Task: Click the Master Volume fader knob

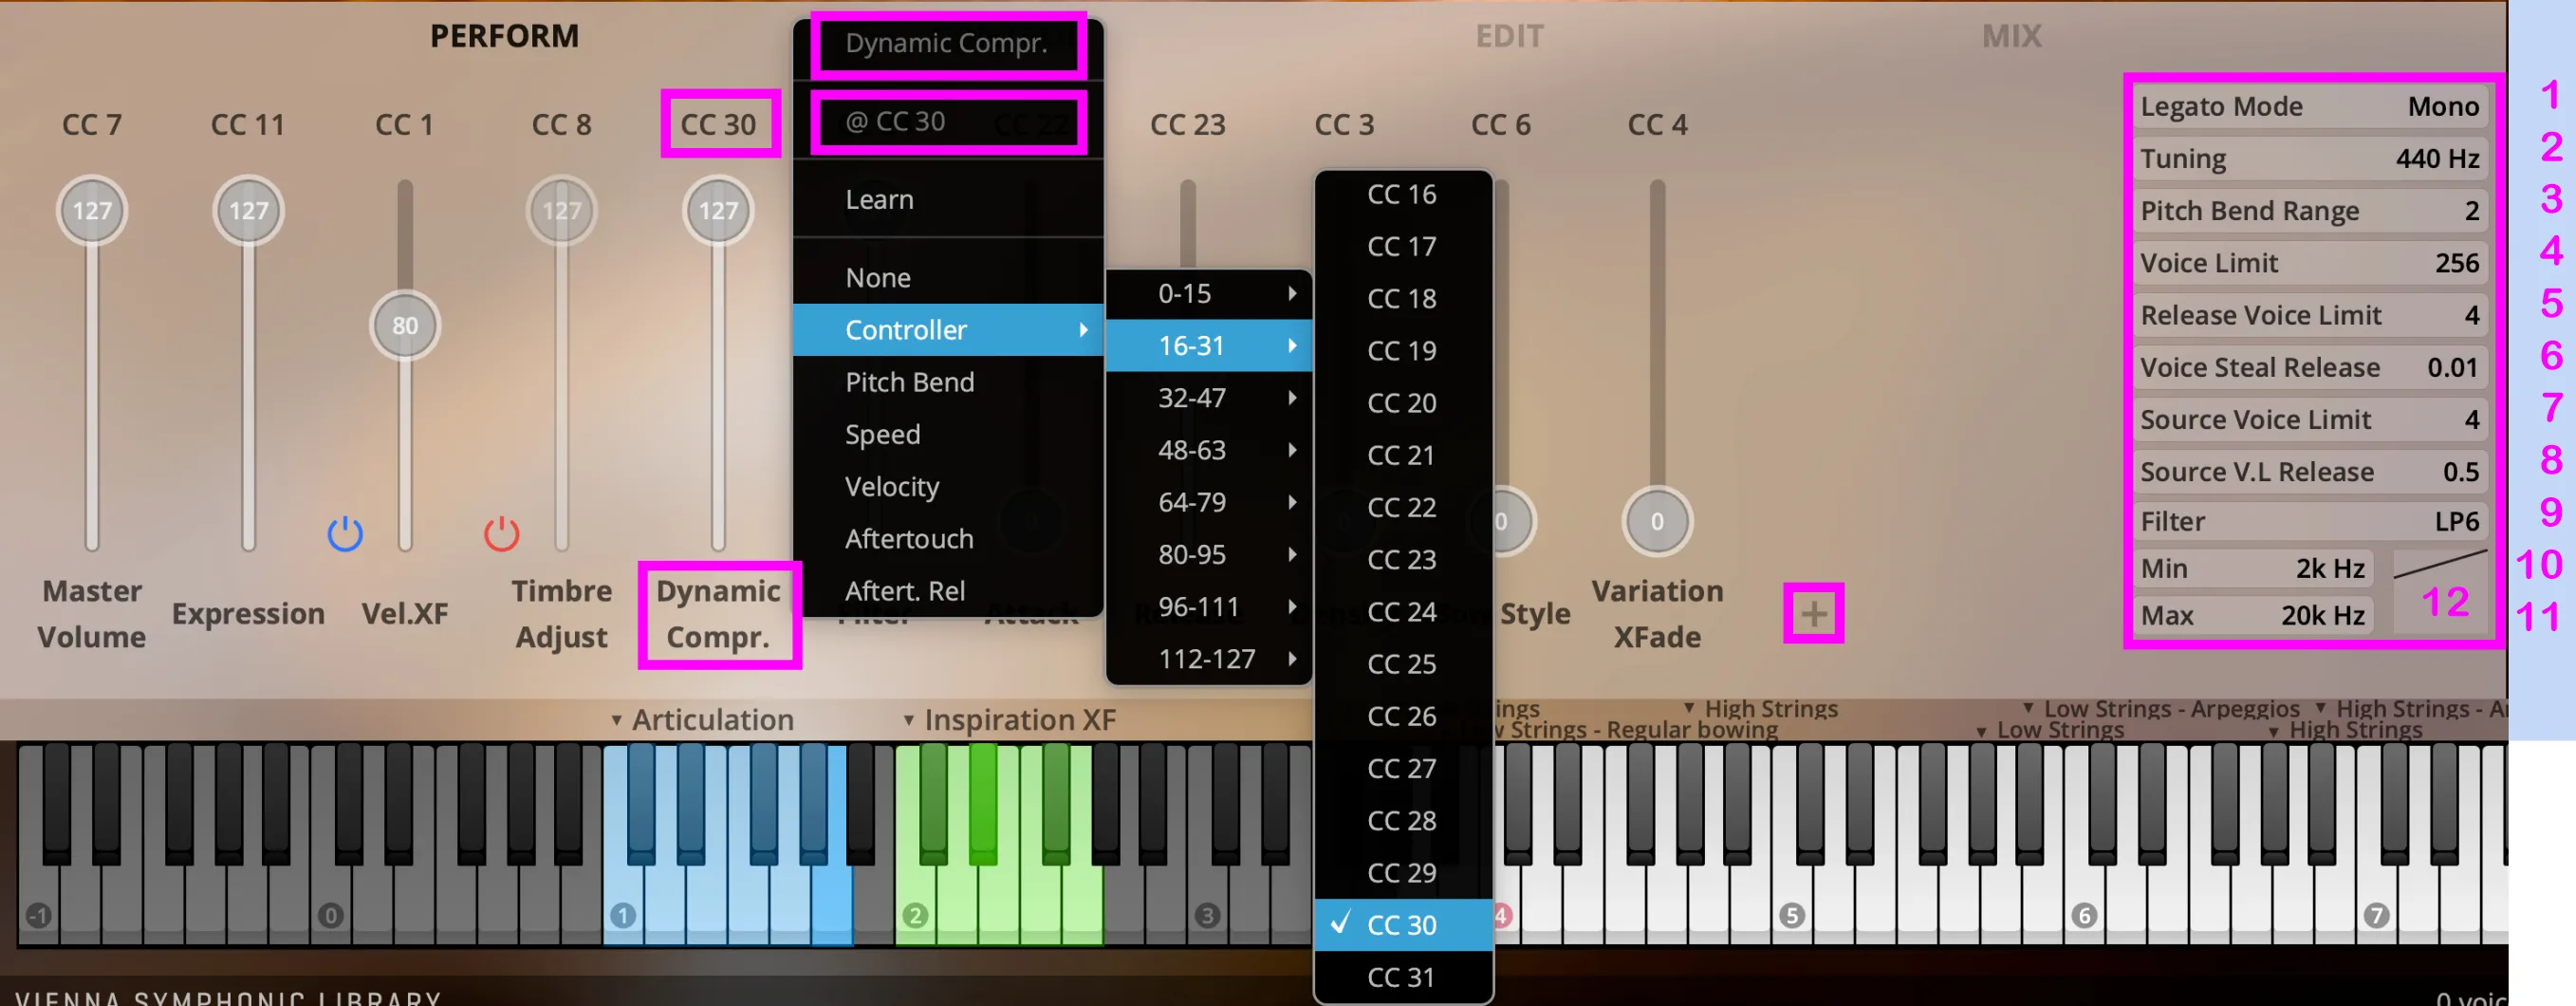Action: (92, 209)
